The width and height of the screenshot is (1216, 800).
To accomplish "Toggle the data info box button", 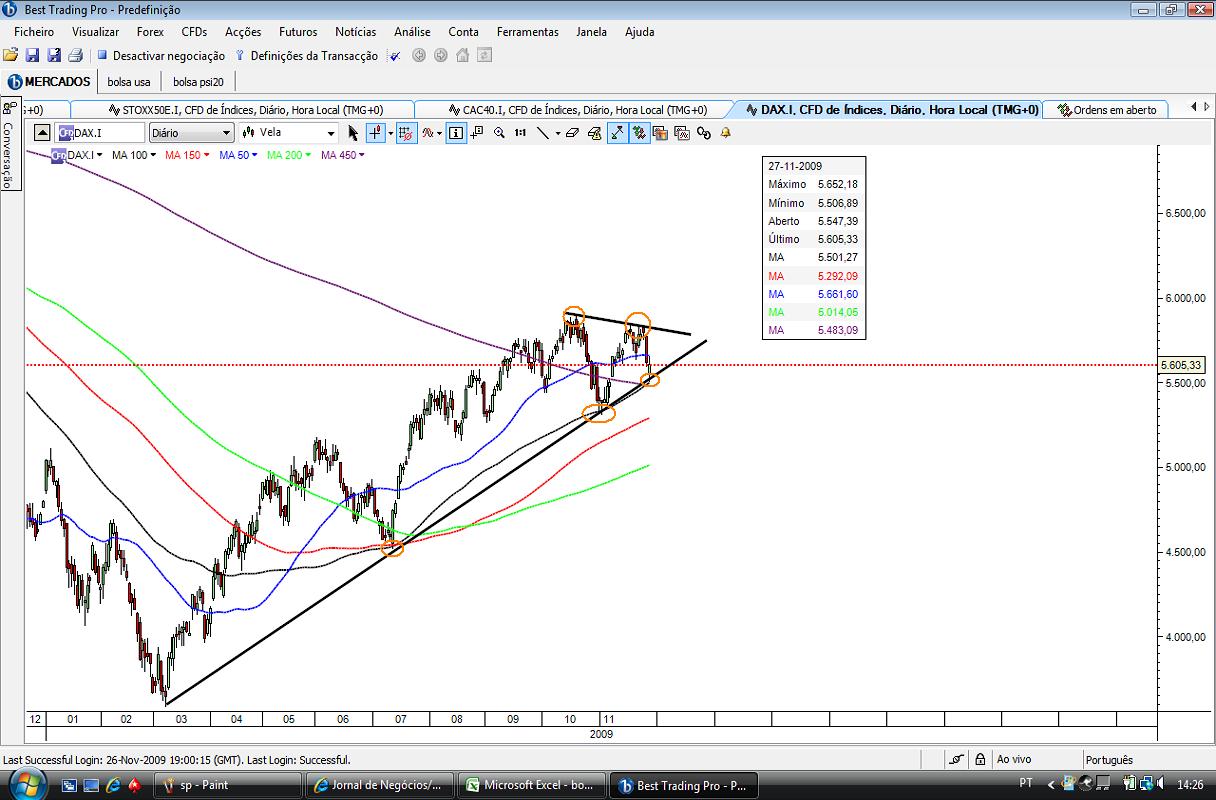I will coord(456,132).
